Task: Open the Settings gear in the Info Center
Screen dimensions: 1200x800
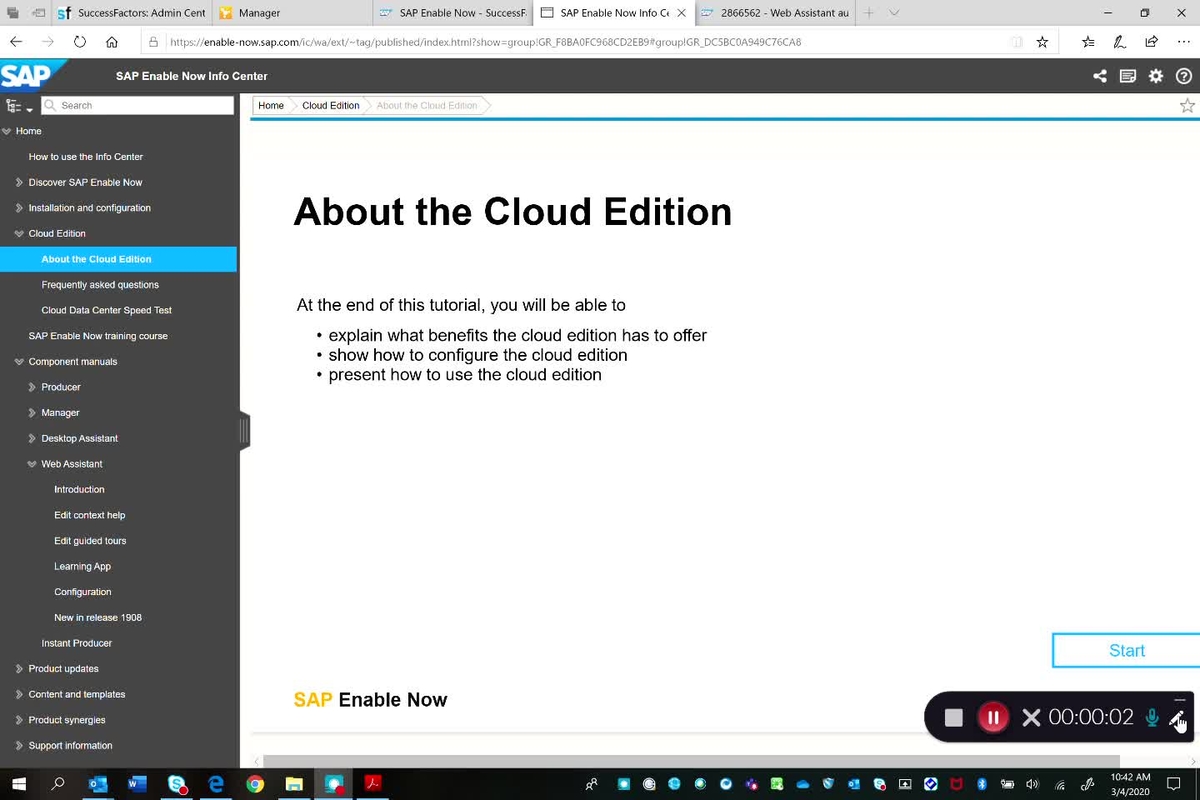Action: [1155, 75]
